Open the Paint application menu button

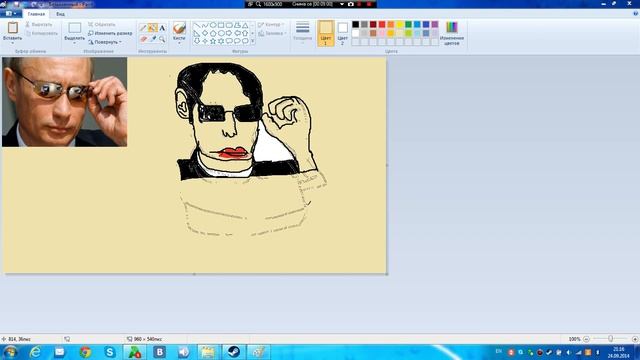tap(11, 13)
